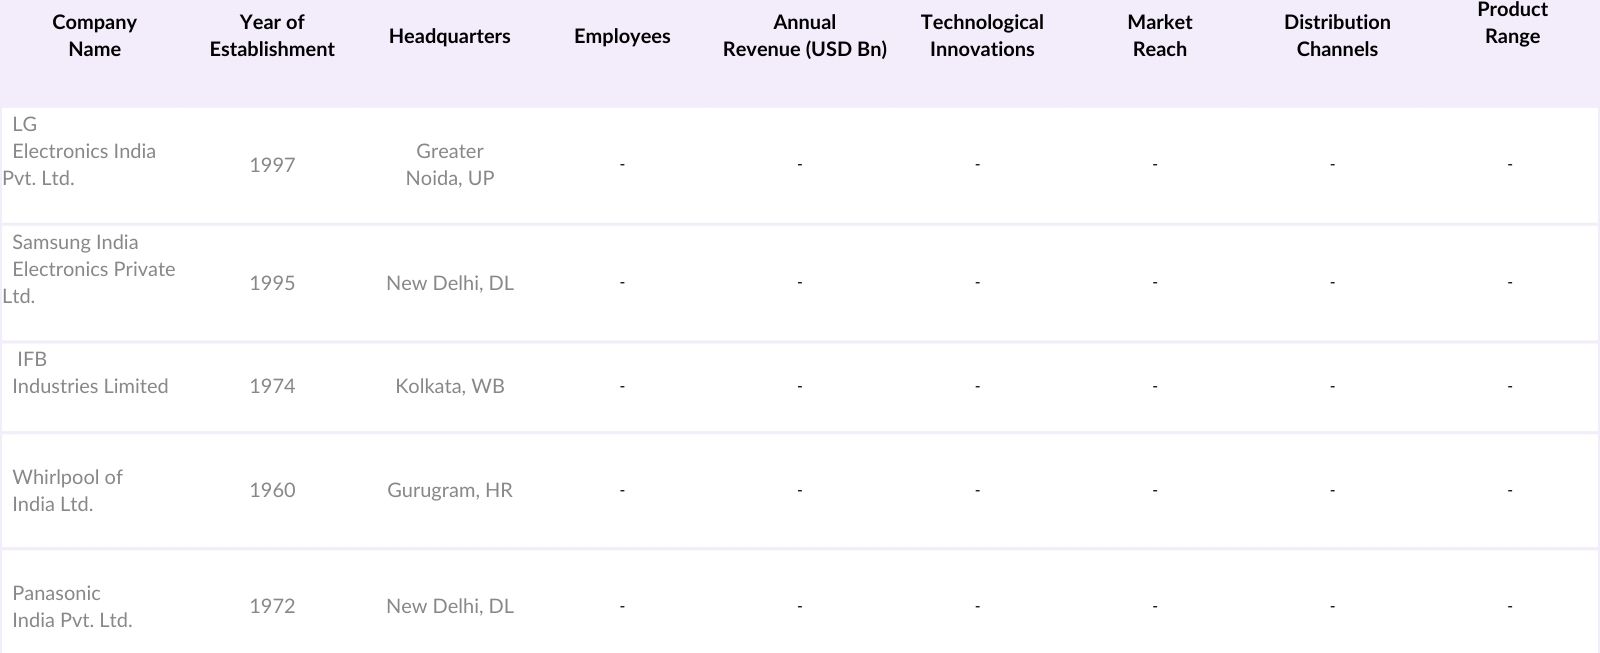Viewport: 1600px width, 653px height.
Task: Click the Year of Establishment header
Action: click(272, 36)
